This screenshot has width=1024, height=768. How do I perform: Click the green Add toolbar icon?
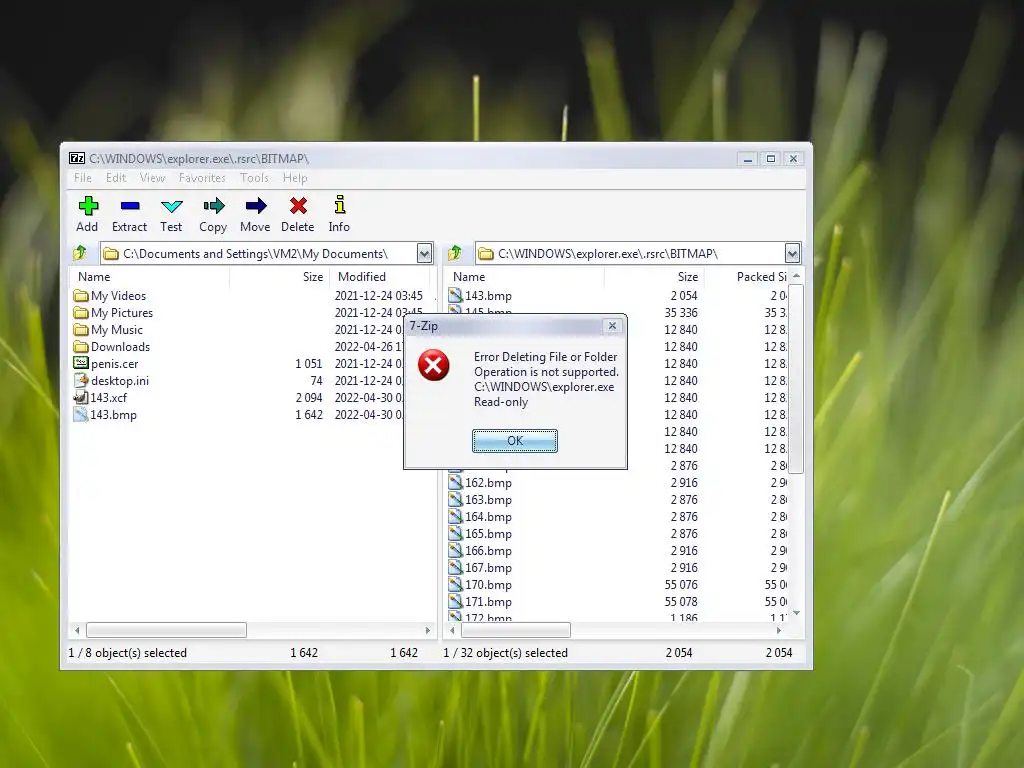88,206
